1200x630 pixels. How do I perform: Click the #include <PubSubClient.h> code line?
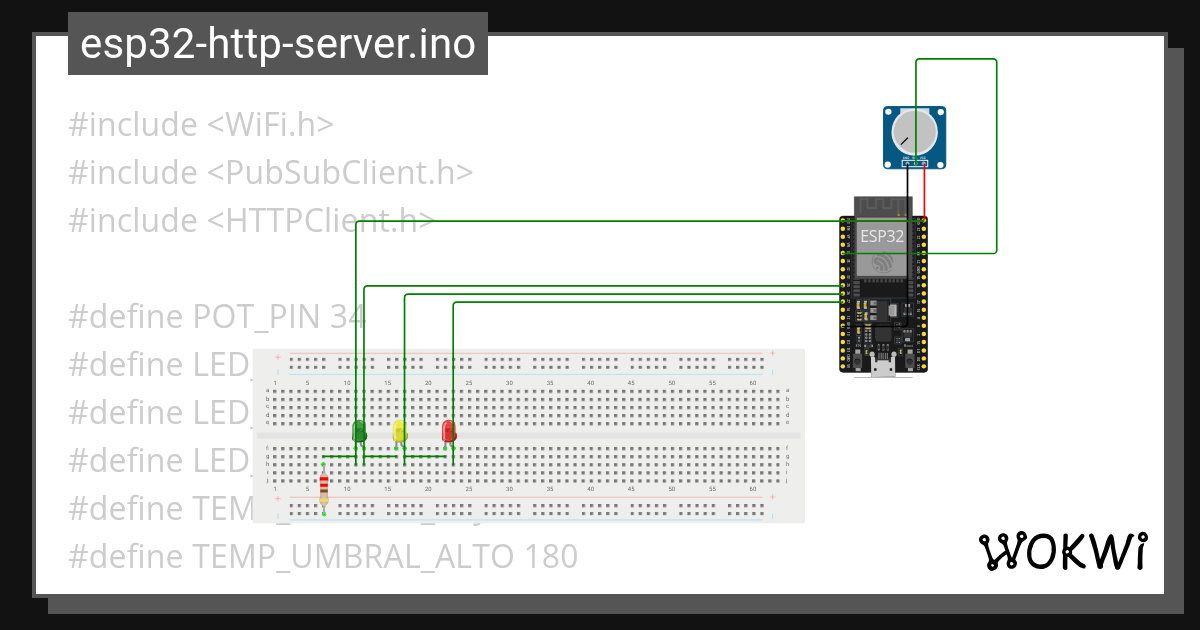pyautogui.click(x=270, y=172)
